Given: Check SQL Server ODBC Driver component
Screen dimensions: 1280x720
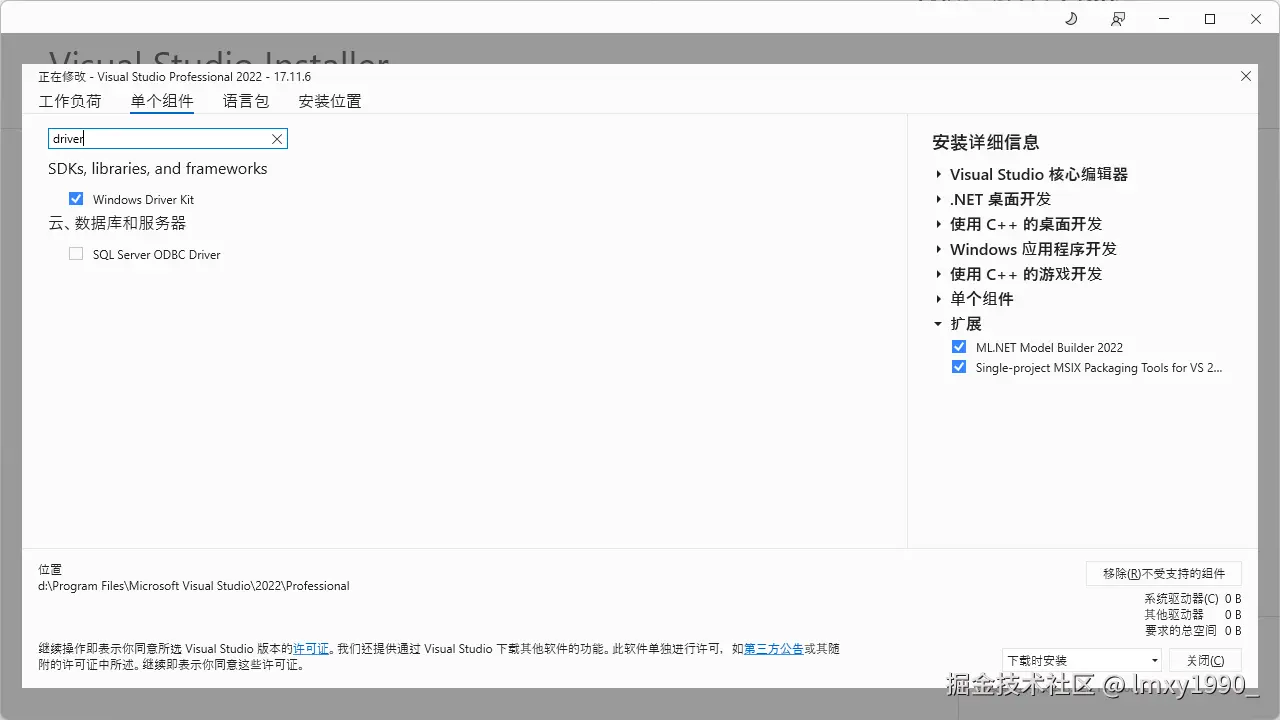Looking at the screenshot, I should point(76,254).
